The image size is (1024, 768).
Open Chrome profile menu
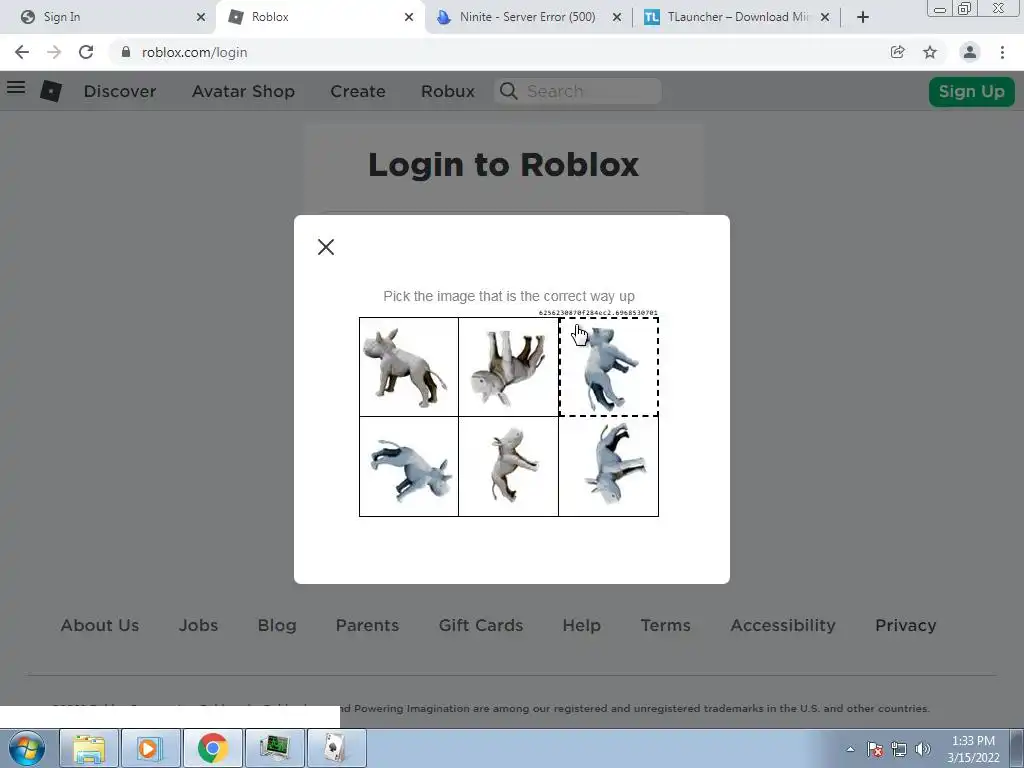click(x=970, y=52)
